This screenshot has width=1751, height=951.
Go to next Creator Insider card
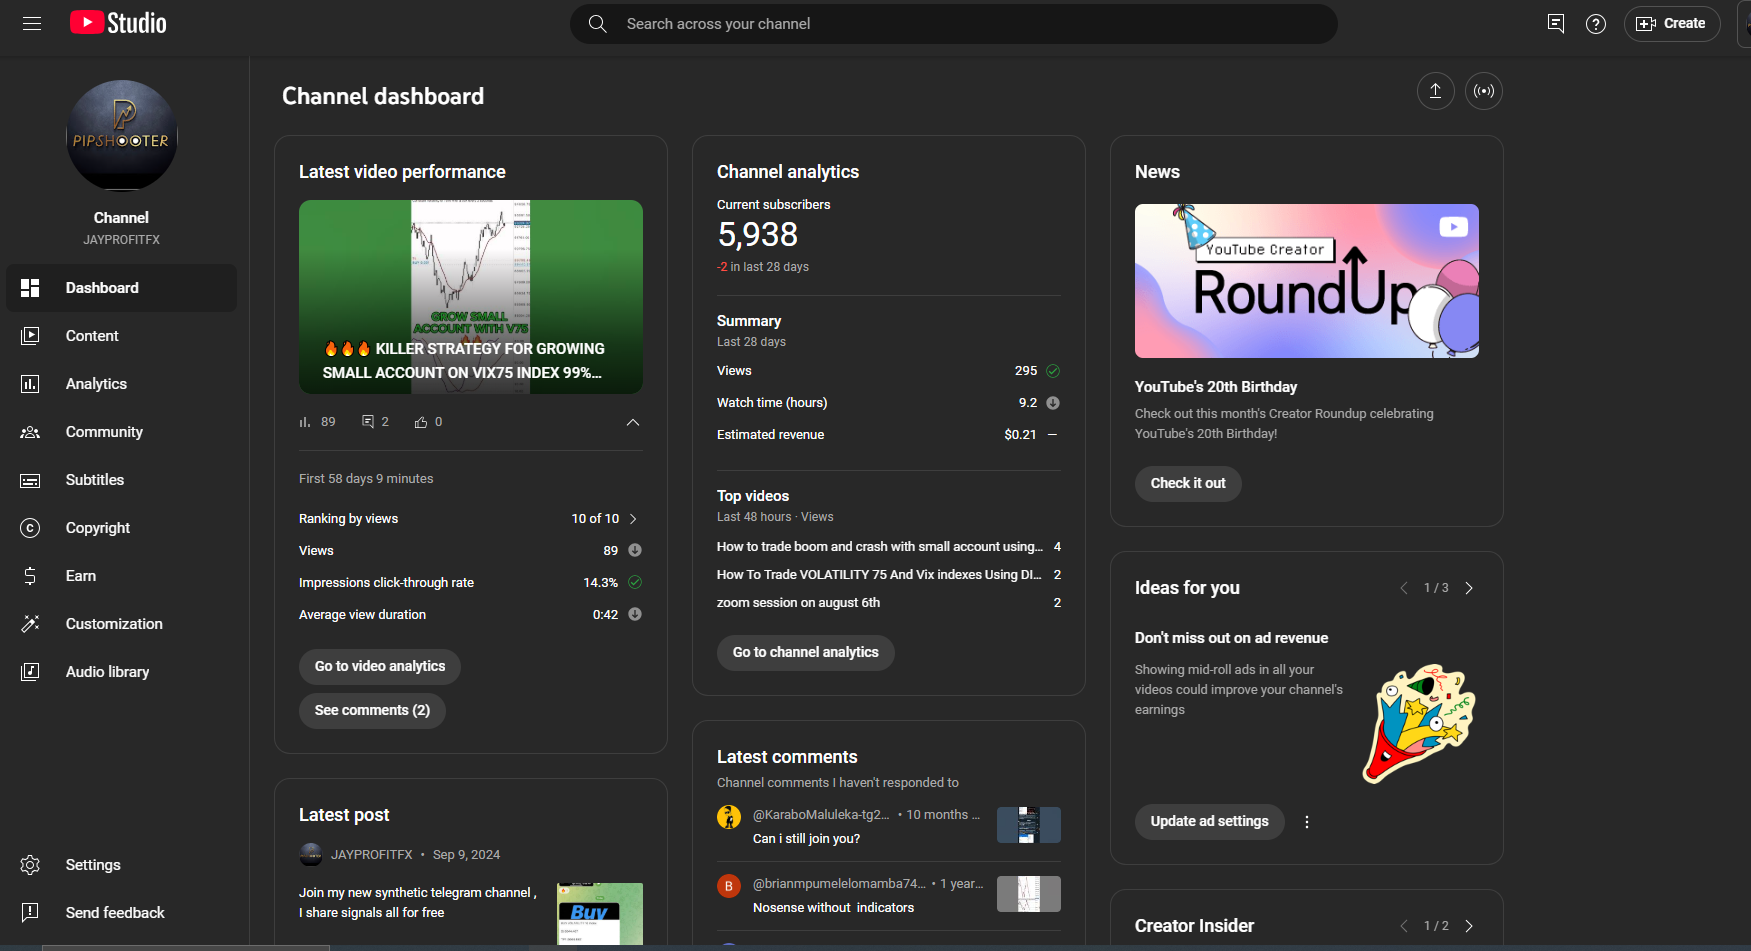click(1469, 926)
